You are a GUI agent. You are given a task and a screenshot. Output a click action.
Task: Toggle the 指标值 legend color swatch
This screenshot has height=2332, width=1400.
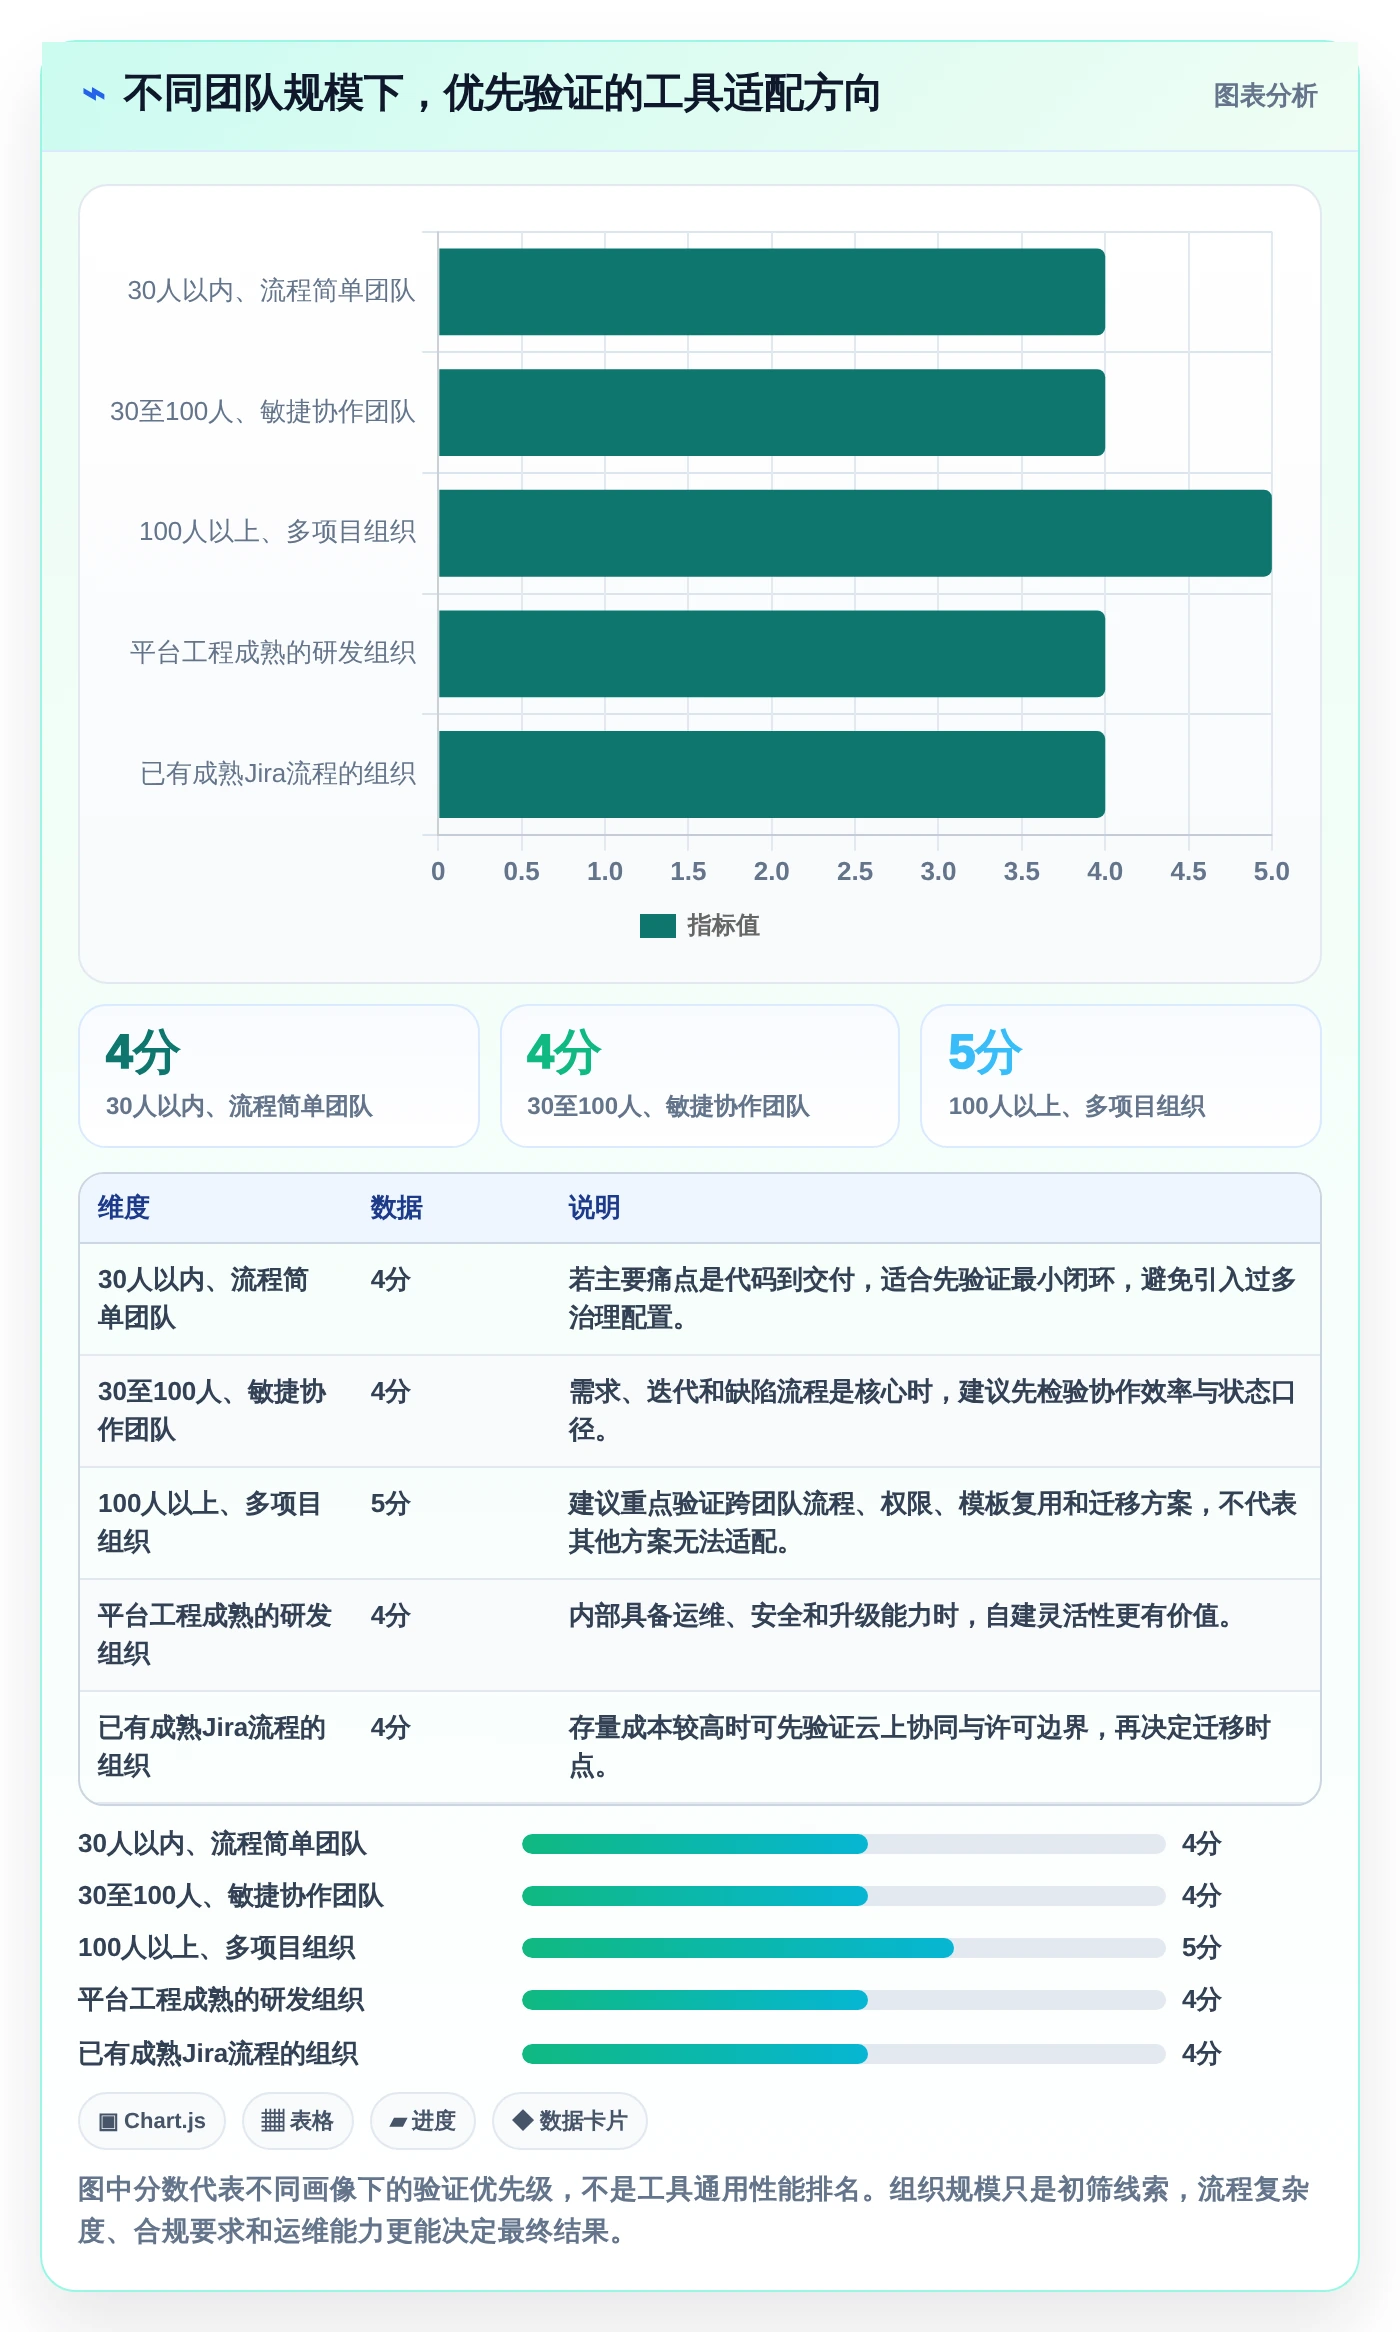(x=657, y=926)
